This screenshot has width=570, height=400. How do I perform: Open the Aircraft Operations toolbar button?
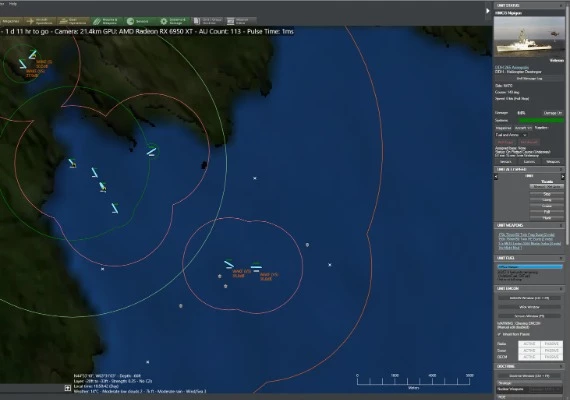(40, 21)
